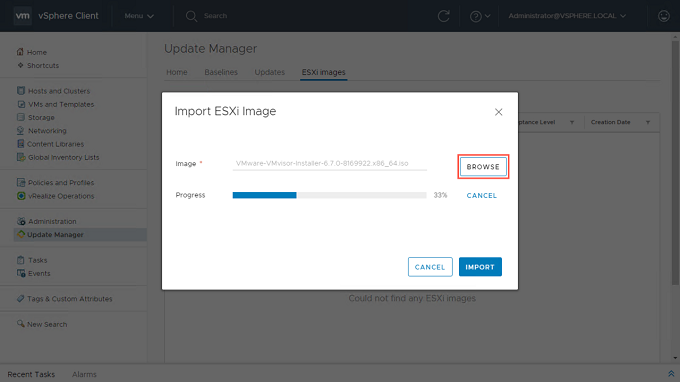Click the Image file name field
The width and height of the screenshot is (680, 382).
[330, 163]
